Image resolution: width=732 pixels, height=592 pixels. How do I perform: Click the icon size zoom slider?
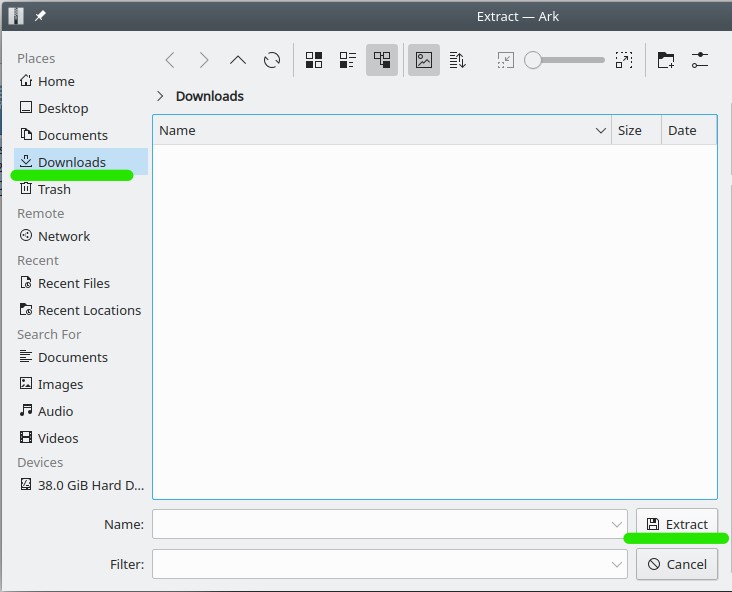pos(566,60)
